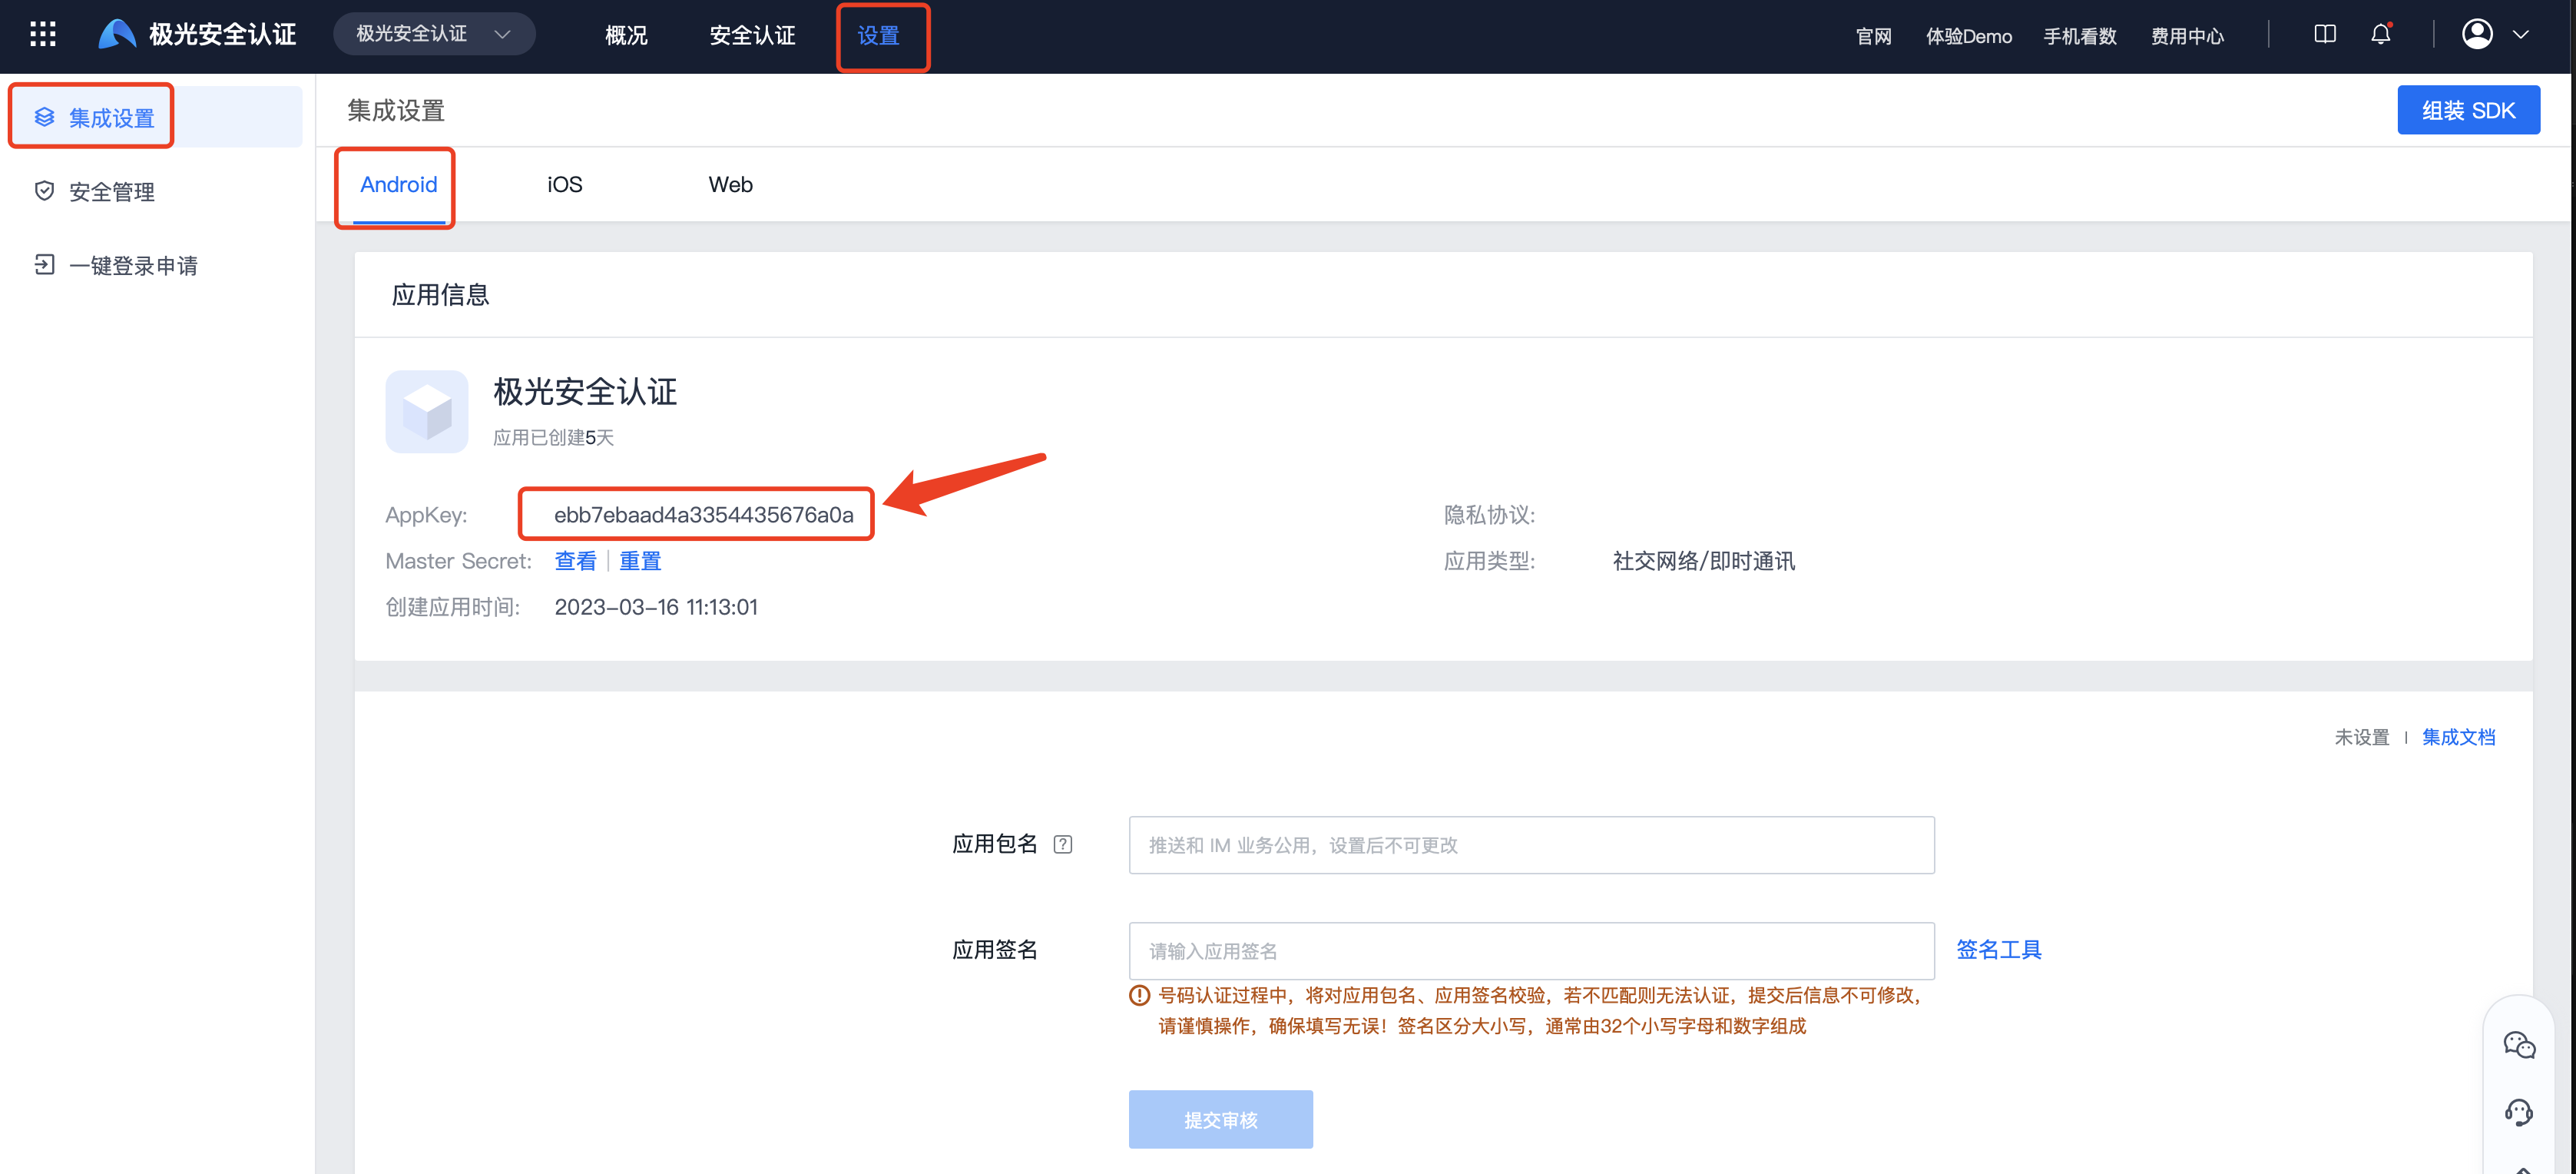2576x1174 pixels.
Task: Select 集成设置 in sidebar
Action: pos(155,118)
